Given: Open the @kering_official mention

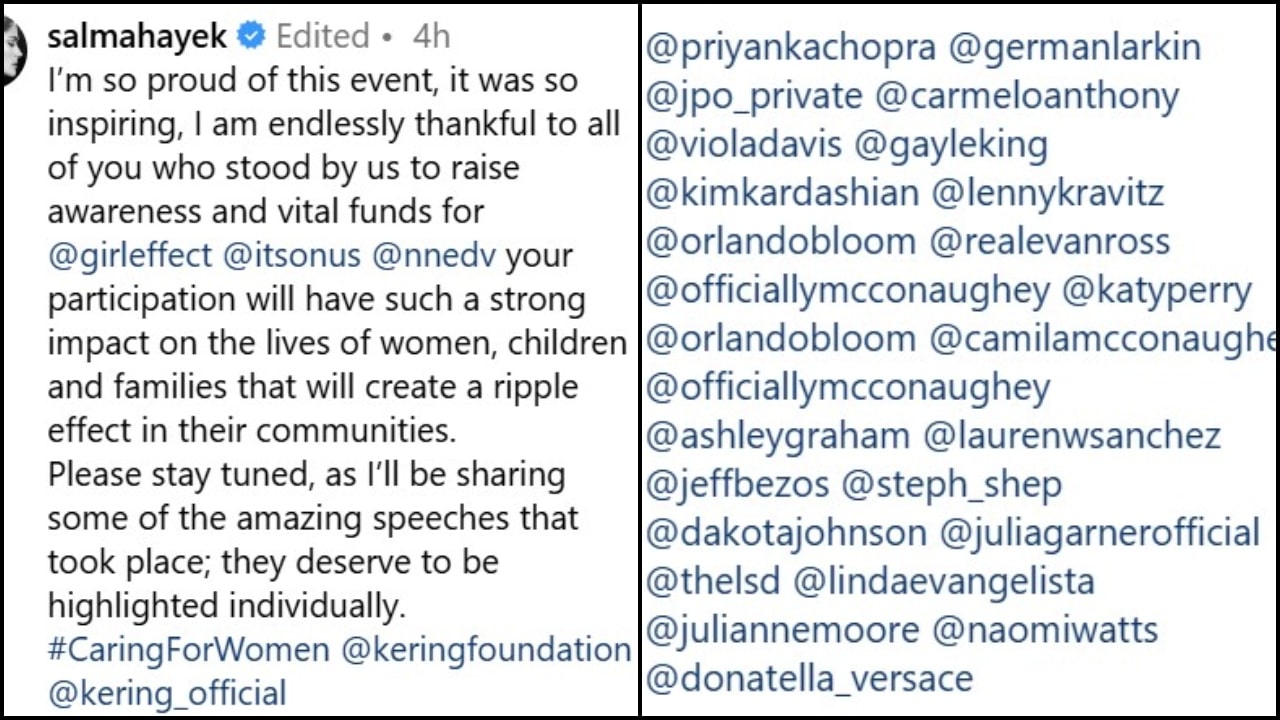Looking at the screenshot, I should coord(167,693).
